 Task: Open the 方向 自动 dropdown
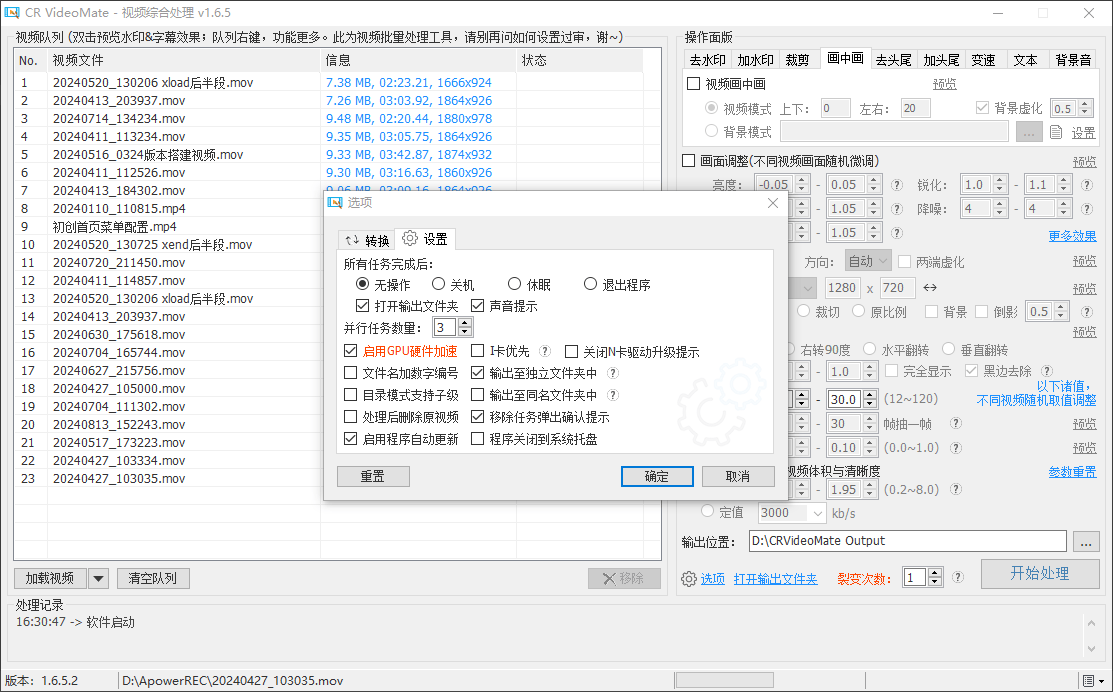pos(866,261)
